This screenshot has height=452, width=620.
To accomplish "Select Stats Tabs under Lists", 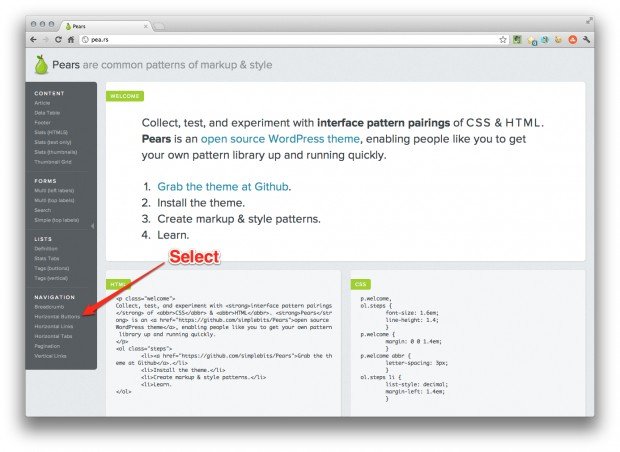I will 47,258.
